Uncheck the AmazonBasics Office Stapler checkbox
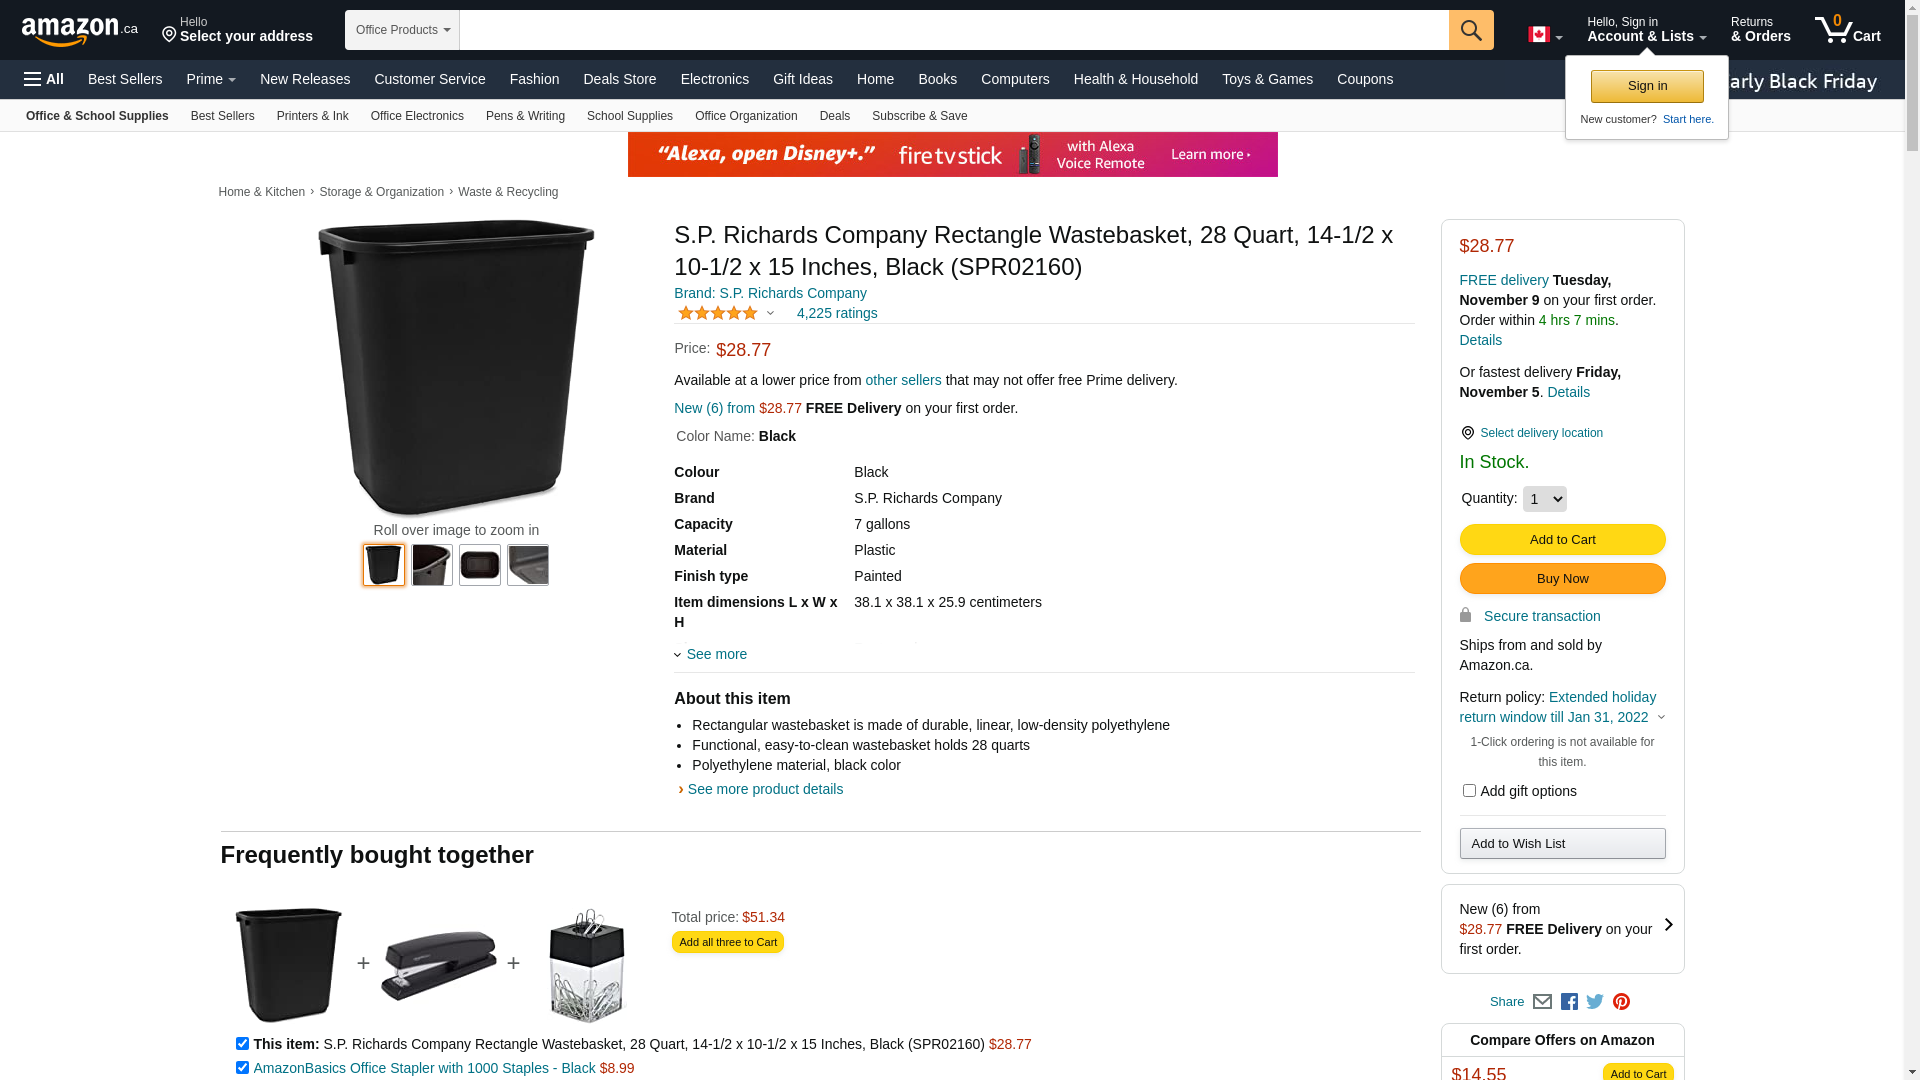The width and height of the screenshot is (1920, 1080). pos(242,1068)
